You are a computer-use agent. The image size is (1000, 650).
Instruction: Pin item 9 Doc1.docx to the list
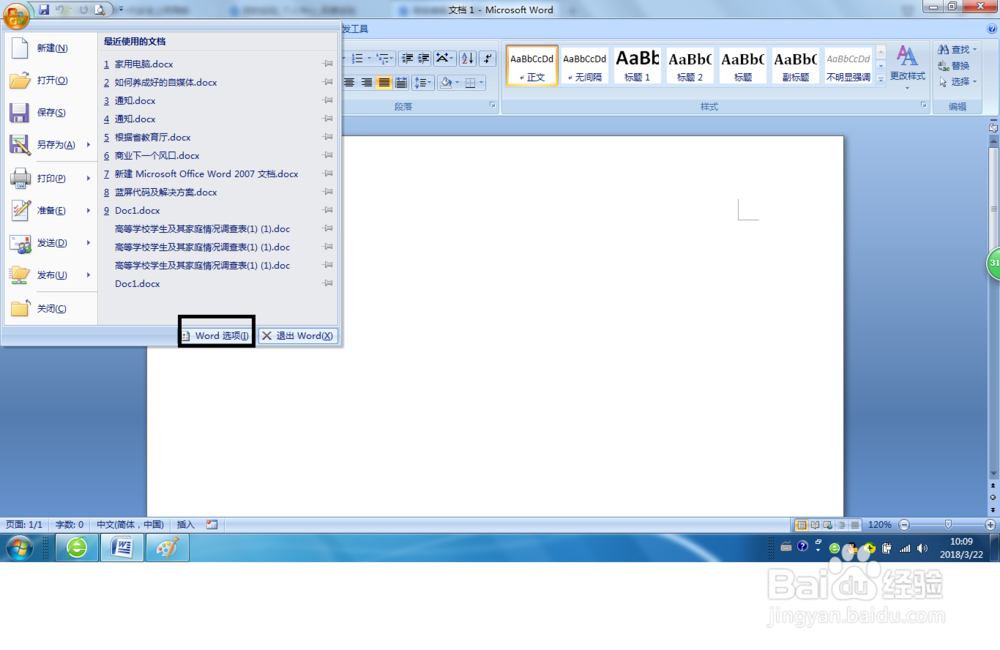[x=328, y=210]
